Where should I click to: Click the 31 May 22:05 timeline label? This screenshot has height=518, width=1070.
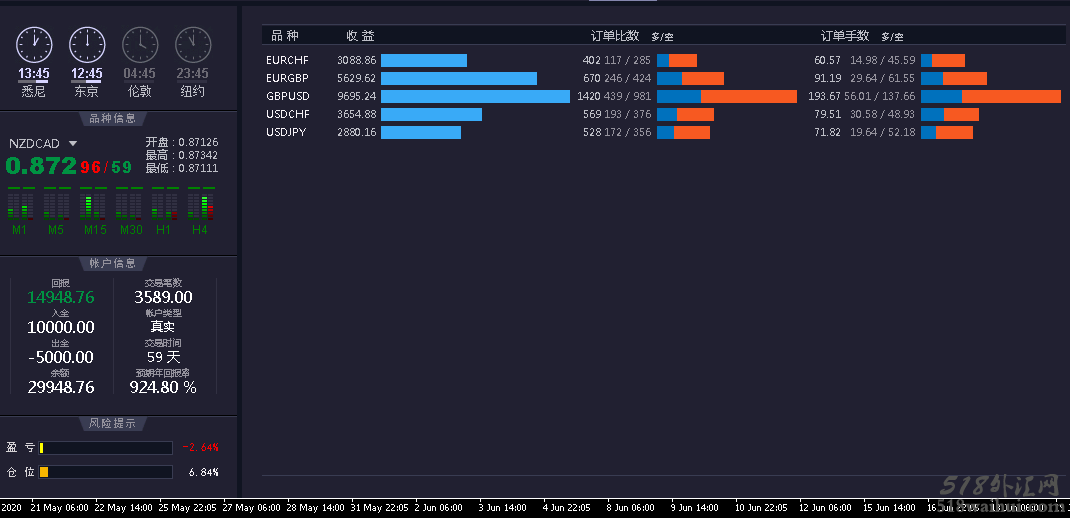[x=379, y=508]
